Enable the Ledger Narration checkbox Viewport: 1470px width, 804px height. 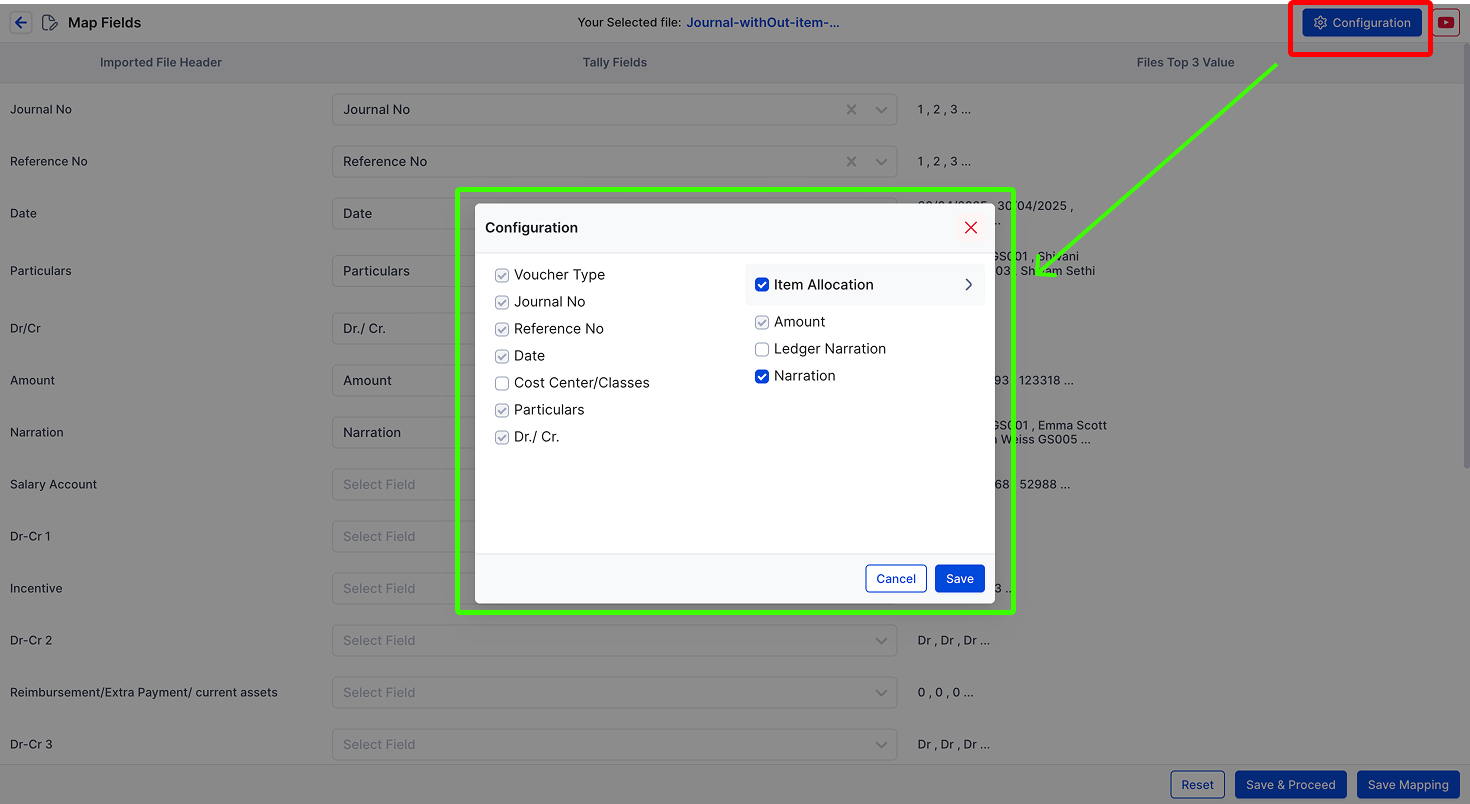click(x=762, y=349)
